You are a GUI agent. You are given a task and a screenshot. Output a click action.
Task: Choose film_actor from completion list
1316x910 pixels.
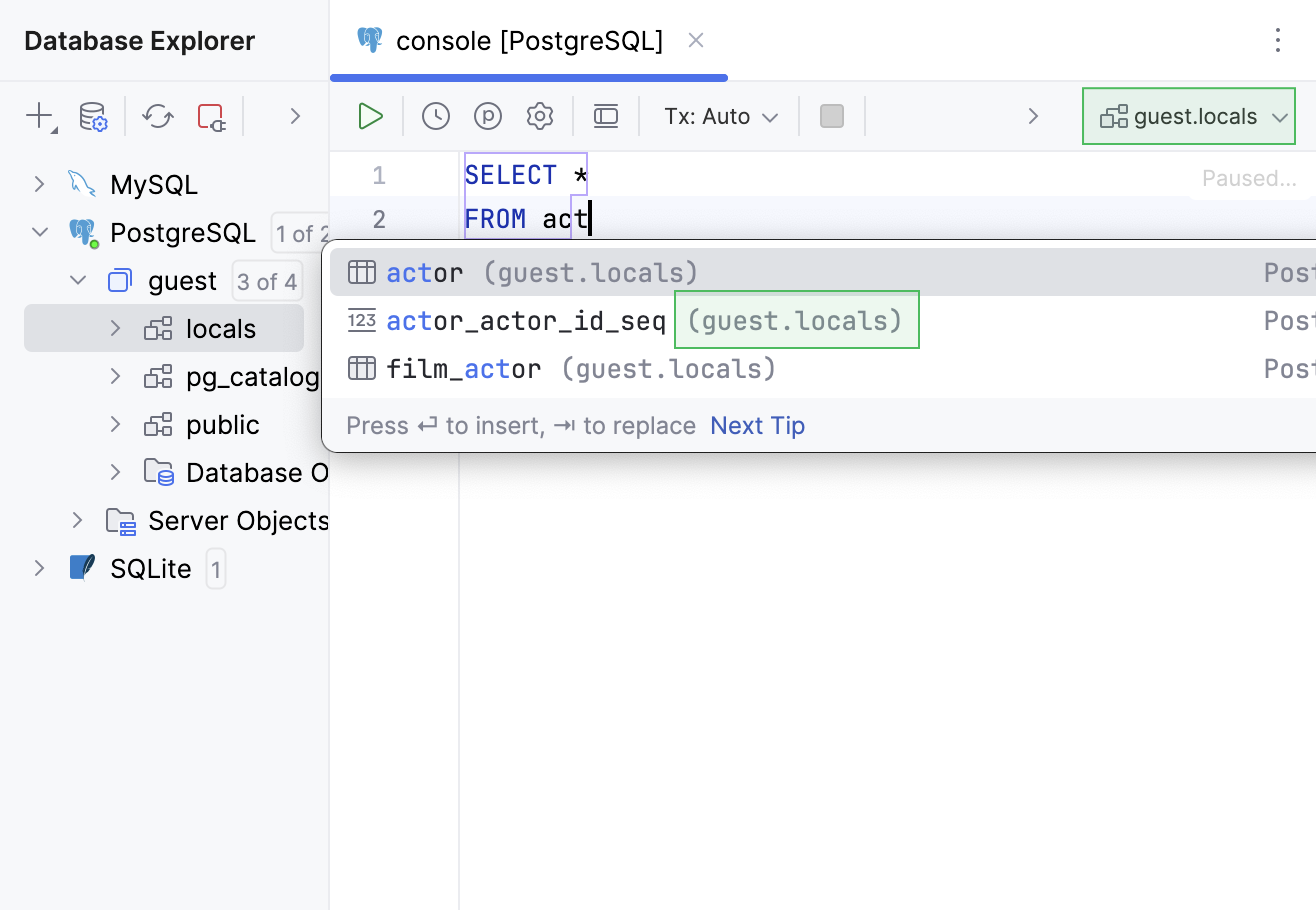click(464, 369)
